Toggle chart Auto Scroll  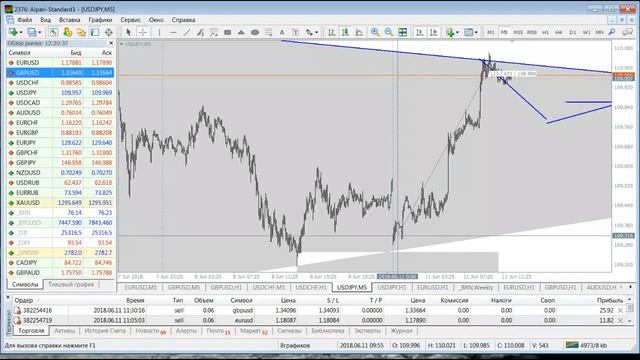point(420,32)
